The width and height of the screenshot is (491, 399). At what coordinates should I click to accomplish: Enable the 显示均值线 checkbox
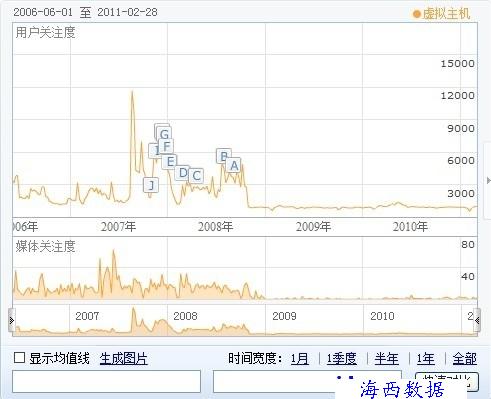[19, 358]
